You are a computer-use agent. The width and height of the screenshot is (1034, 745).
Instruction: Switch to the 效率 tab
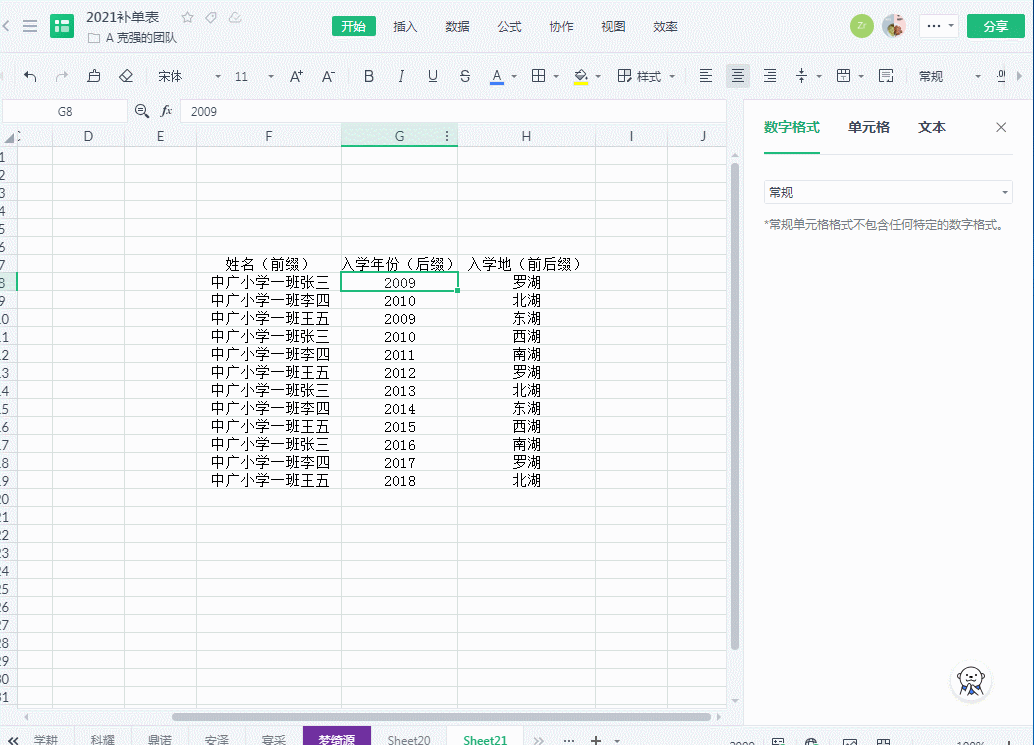(665, 26)
